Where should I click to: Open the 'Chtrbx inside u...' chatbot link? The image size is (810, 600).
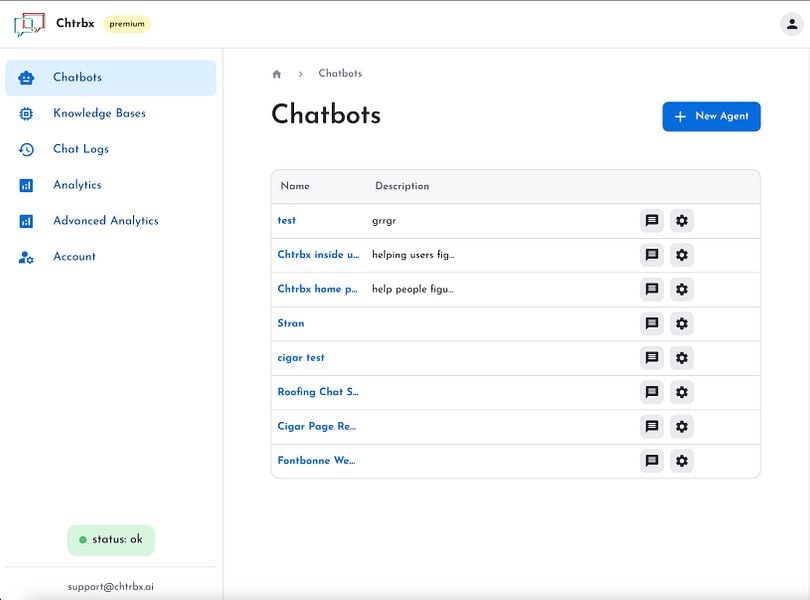tap(318, 255)
